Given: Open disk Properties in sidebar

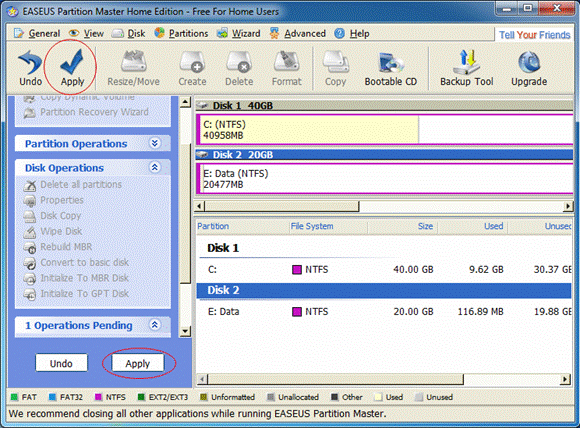Looking at the screenshot, I should [x=54, y=200].
